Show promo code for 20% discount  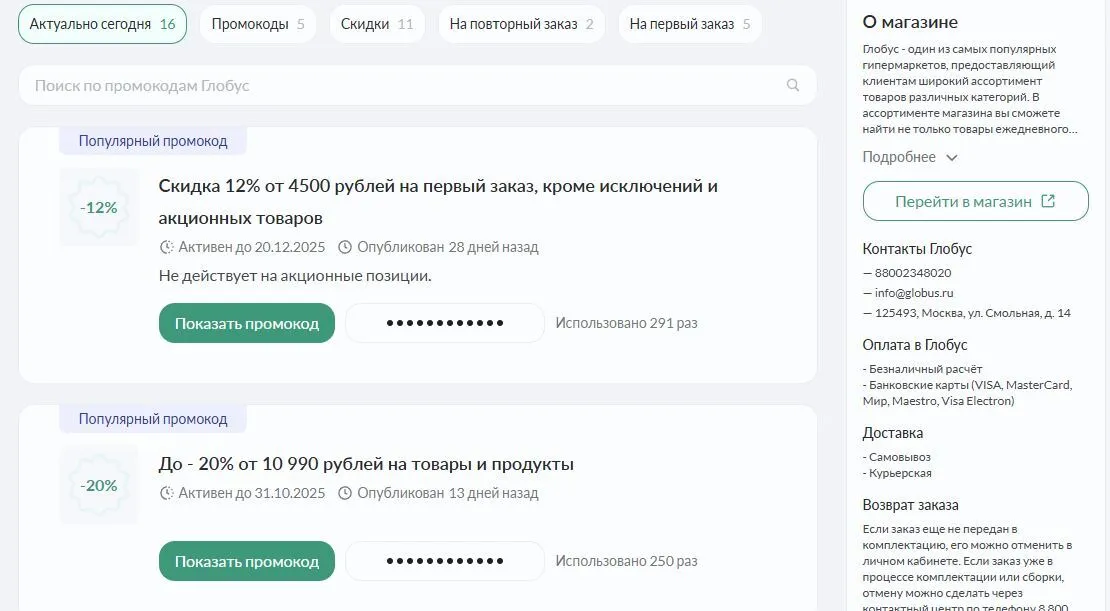246,561
